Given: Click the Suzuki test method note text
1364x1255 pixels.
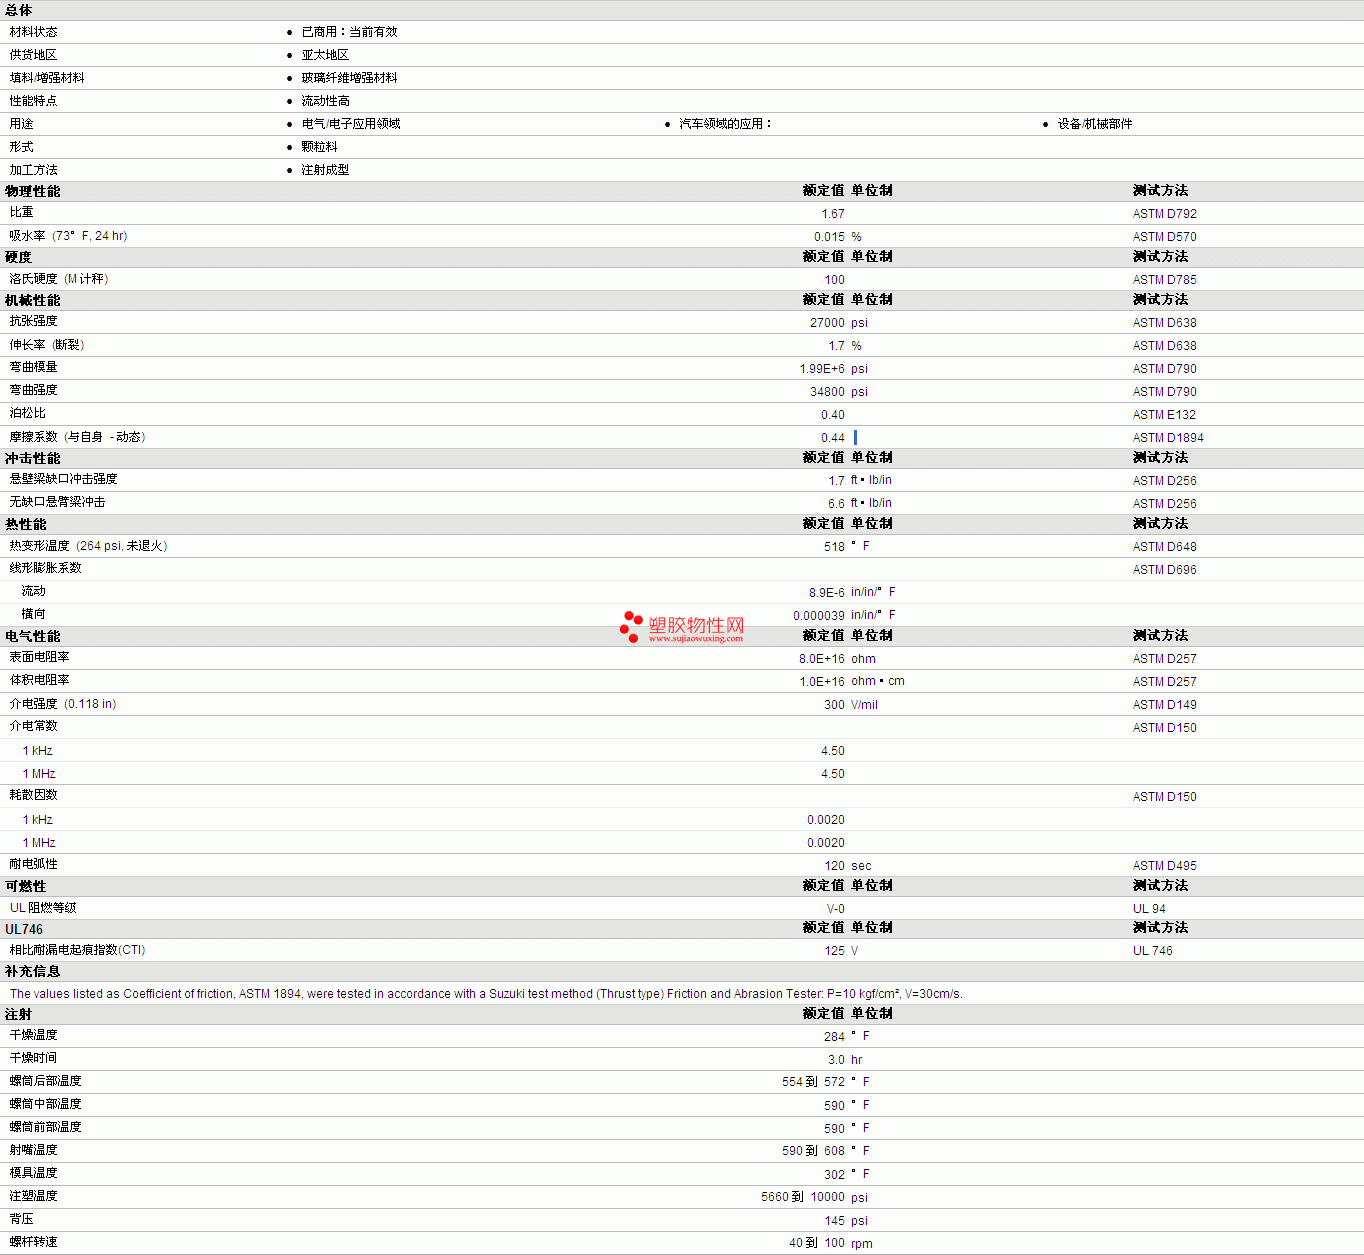Looking at the screenshot, I should (x=486, y=994).
